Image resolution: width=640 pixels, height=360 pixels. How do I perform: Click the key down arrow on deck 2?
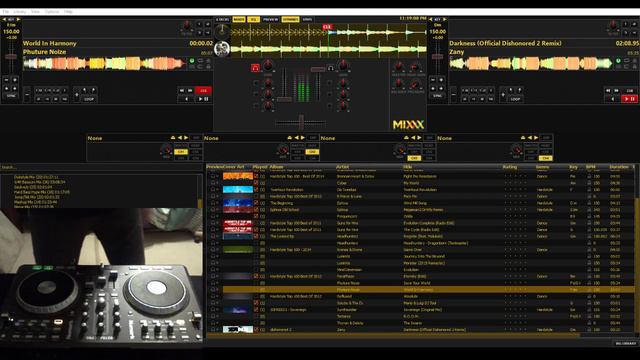pyautogui.click(x=430, y=19)
